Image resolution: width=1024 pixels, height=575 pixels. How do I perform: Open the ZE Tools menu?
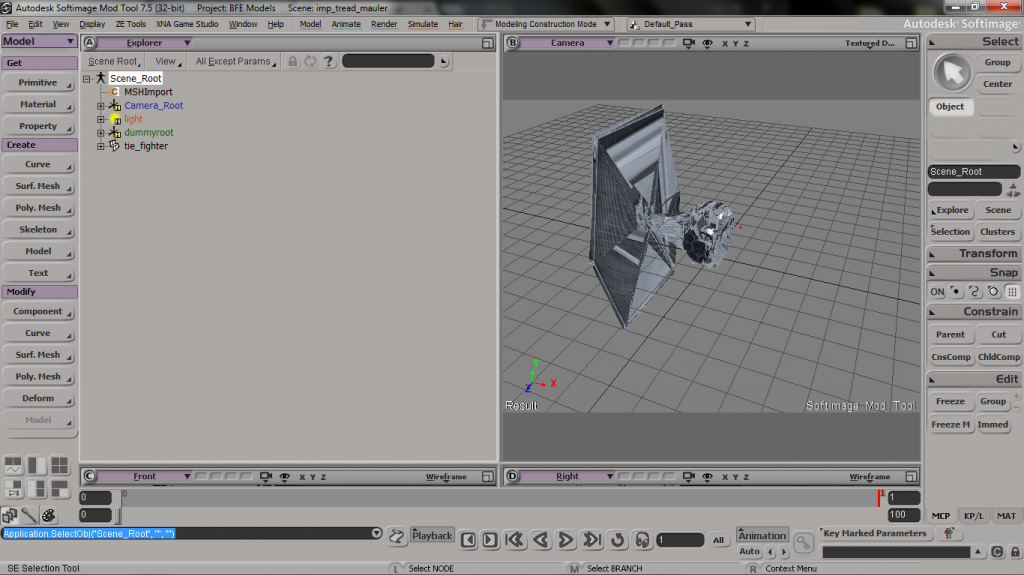tap(131, 24)
